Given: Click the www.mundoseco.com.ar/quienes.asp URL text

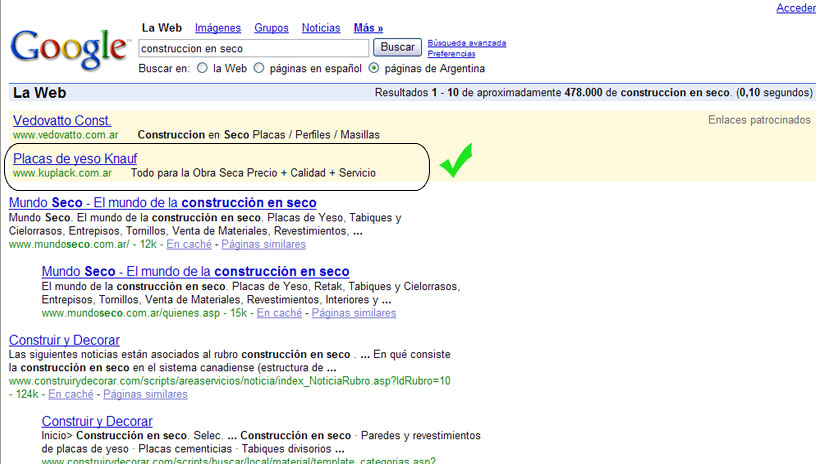Looking at the screenshot, I should 131,313.
